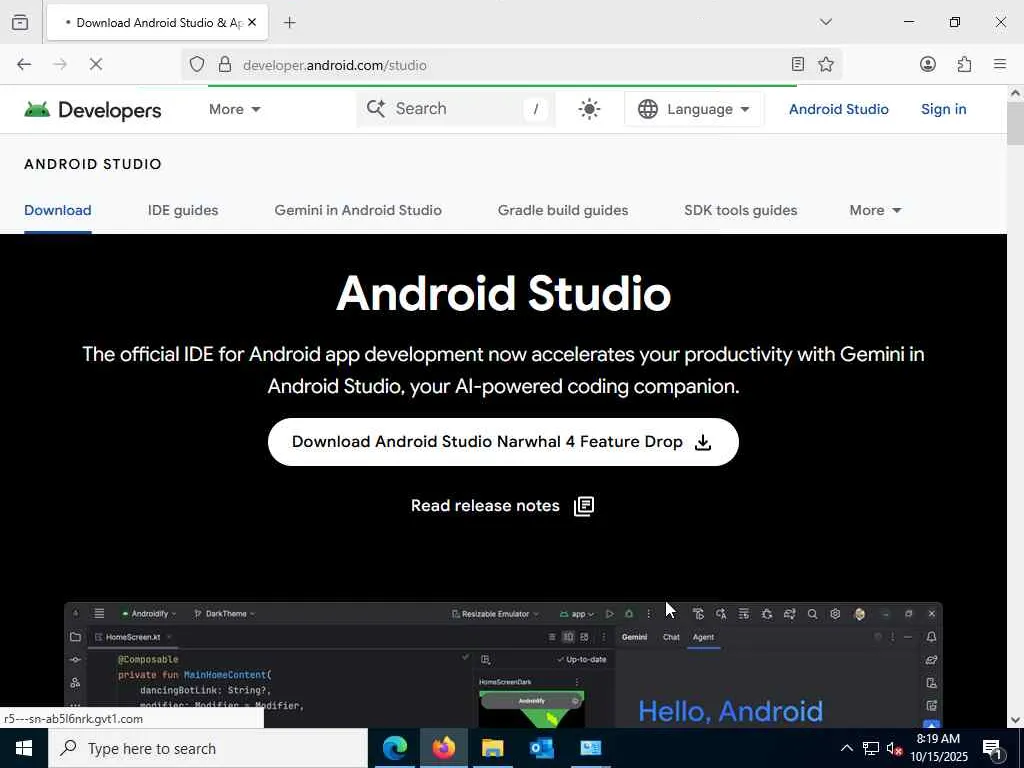Open Outlook from taskbar
The image size is (1024, 768).
point(541,748)
